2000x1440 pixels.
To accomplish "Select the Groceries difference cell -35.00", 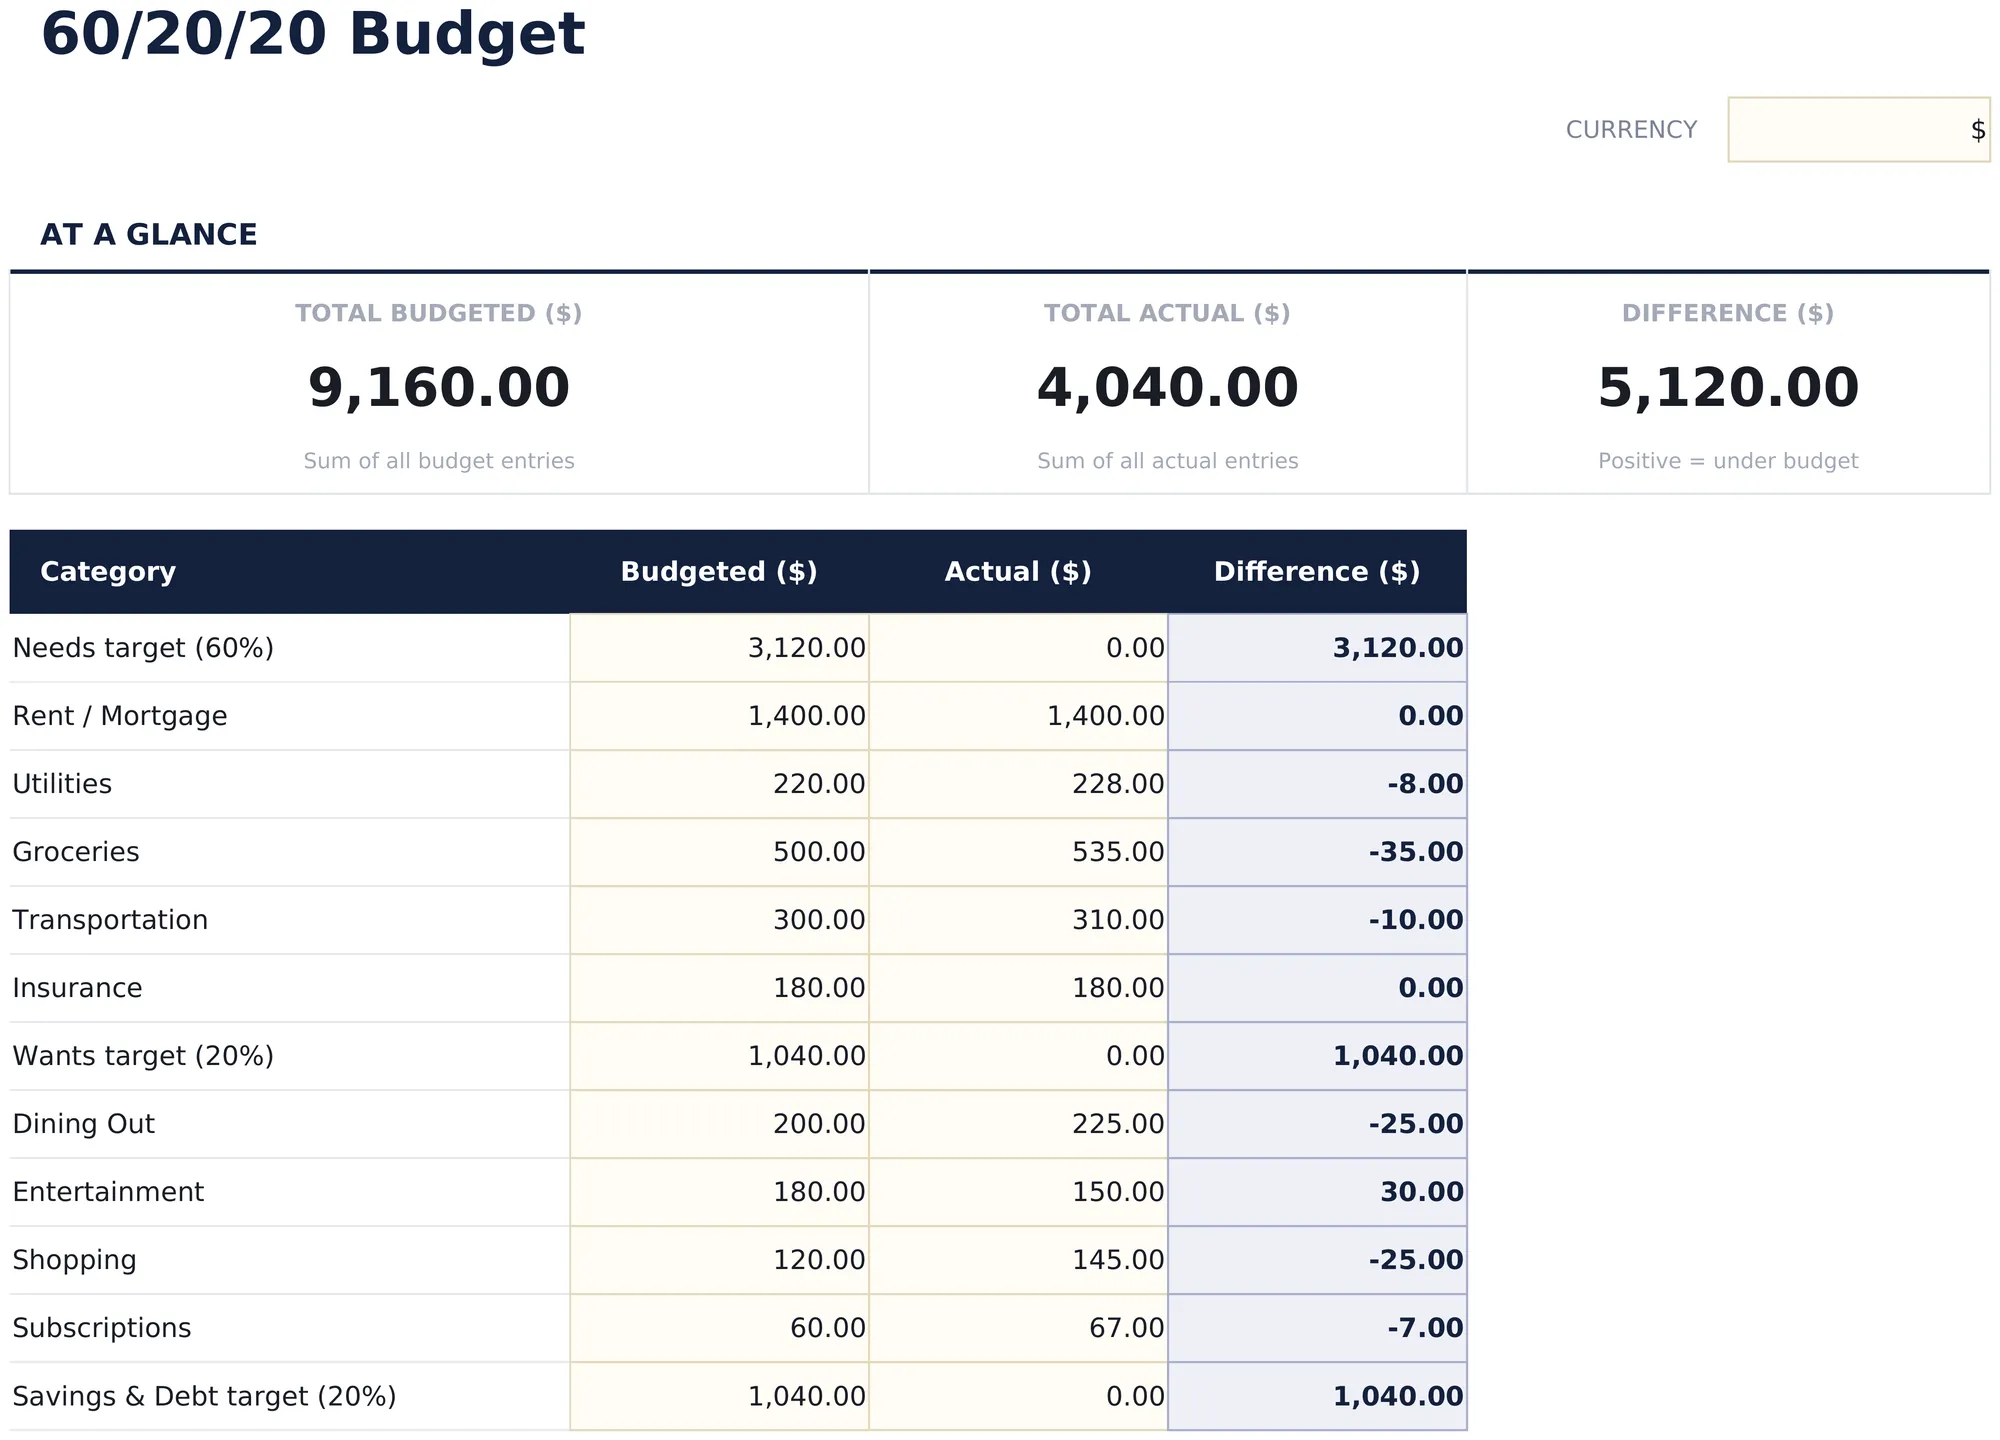I will [x=1317, y=852].
